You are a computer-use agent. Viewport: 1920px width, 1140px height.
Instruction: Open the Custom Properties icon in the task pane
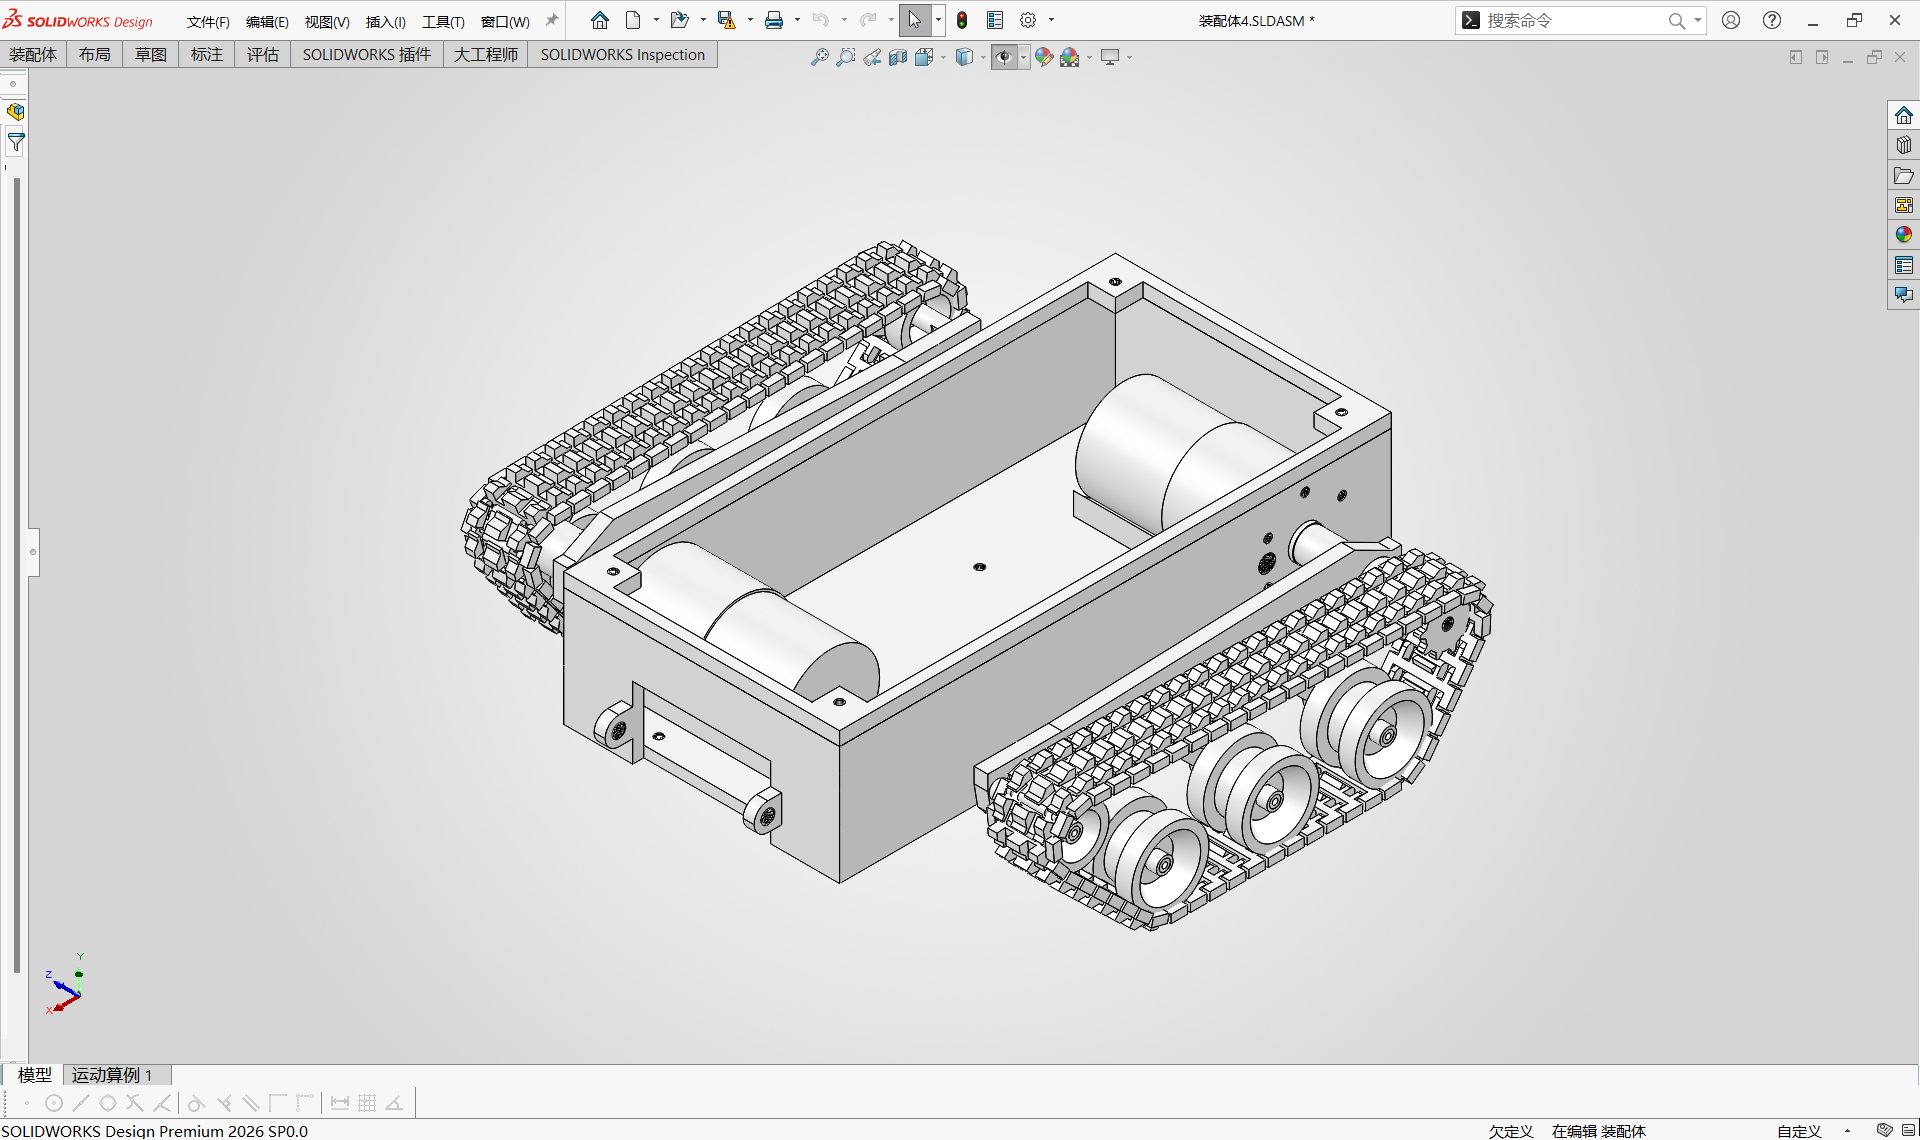(x=1904, y=265)
